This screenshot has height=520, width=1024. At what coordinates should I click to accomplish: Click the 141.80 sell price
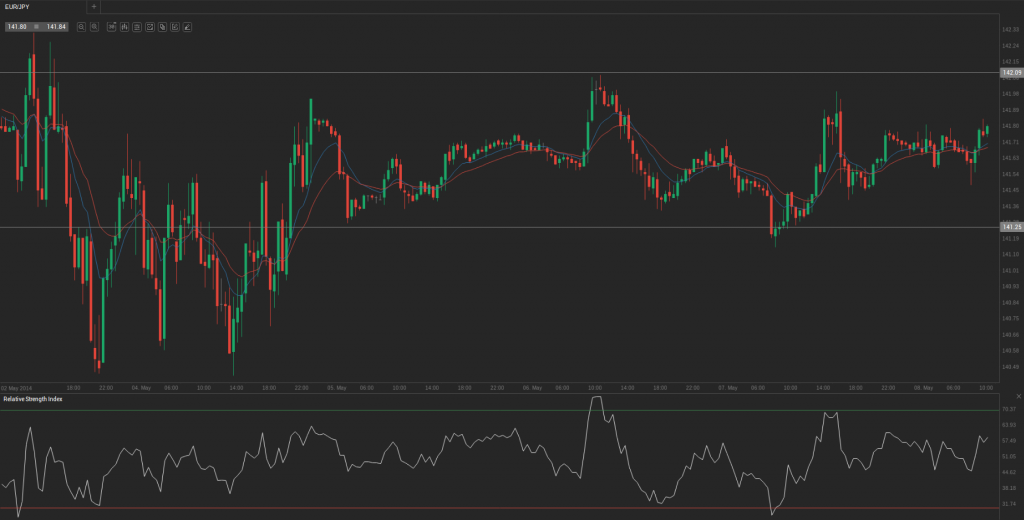coord(17,27)
